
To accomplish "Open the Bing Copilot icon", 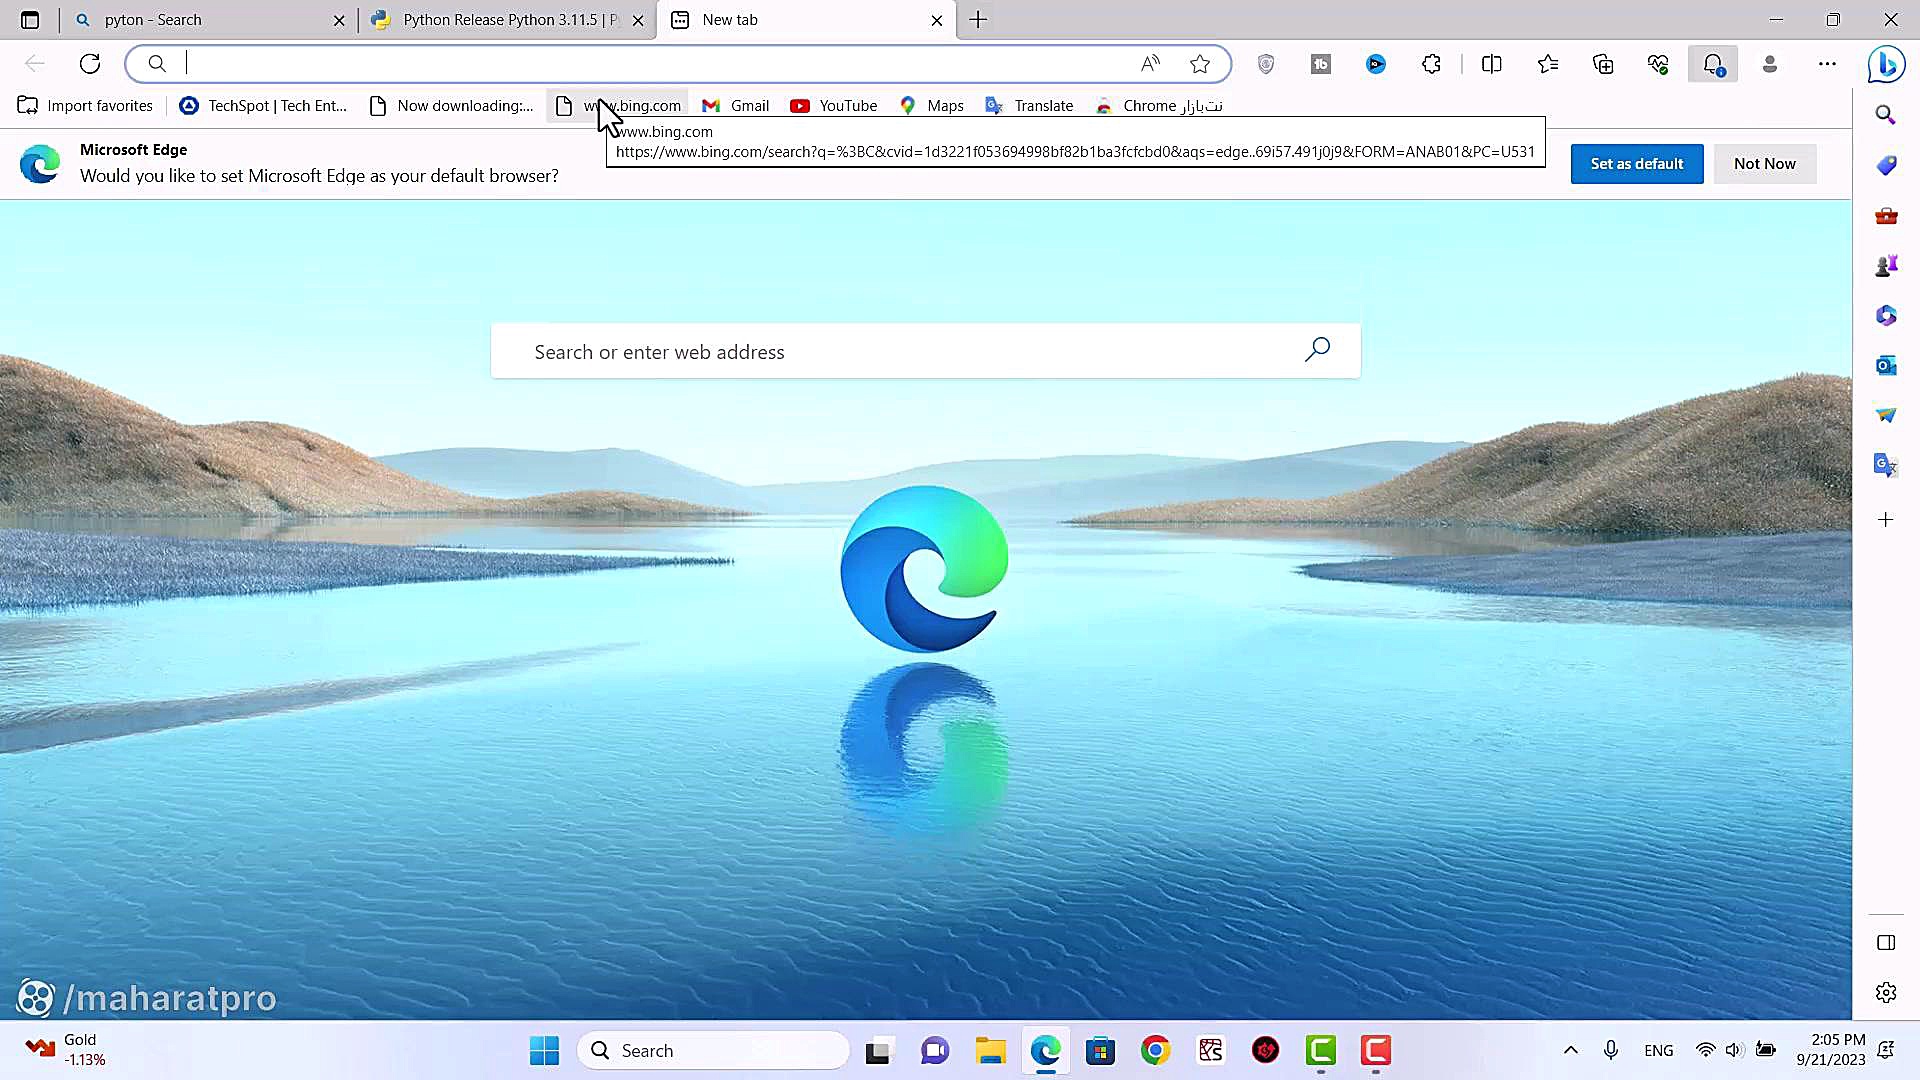I will click(1886, 64).
